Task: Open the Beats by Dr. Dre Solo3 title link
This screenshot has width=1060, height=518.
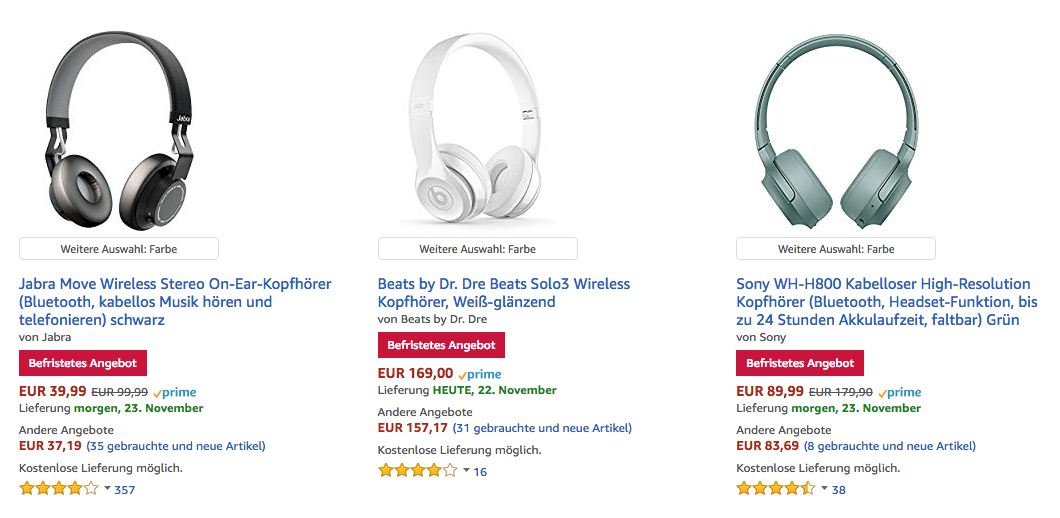Action: coord(503,292)
